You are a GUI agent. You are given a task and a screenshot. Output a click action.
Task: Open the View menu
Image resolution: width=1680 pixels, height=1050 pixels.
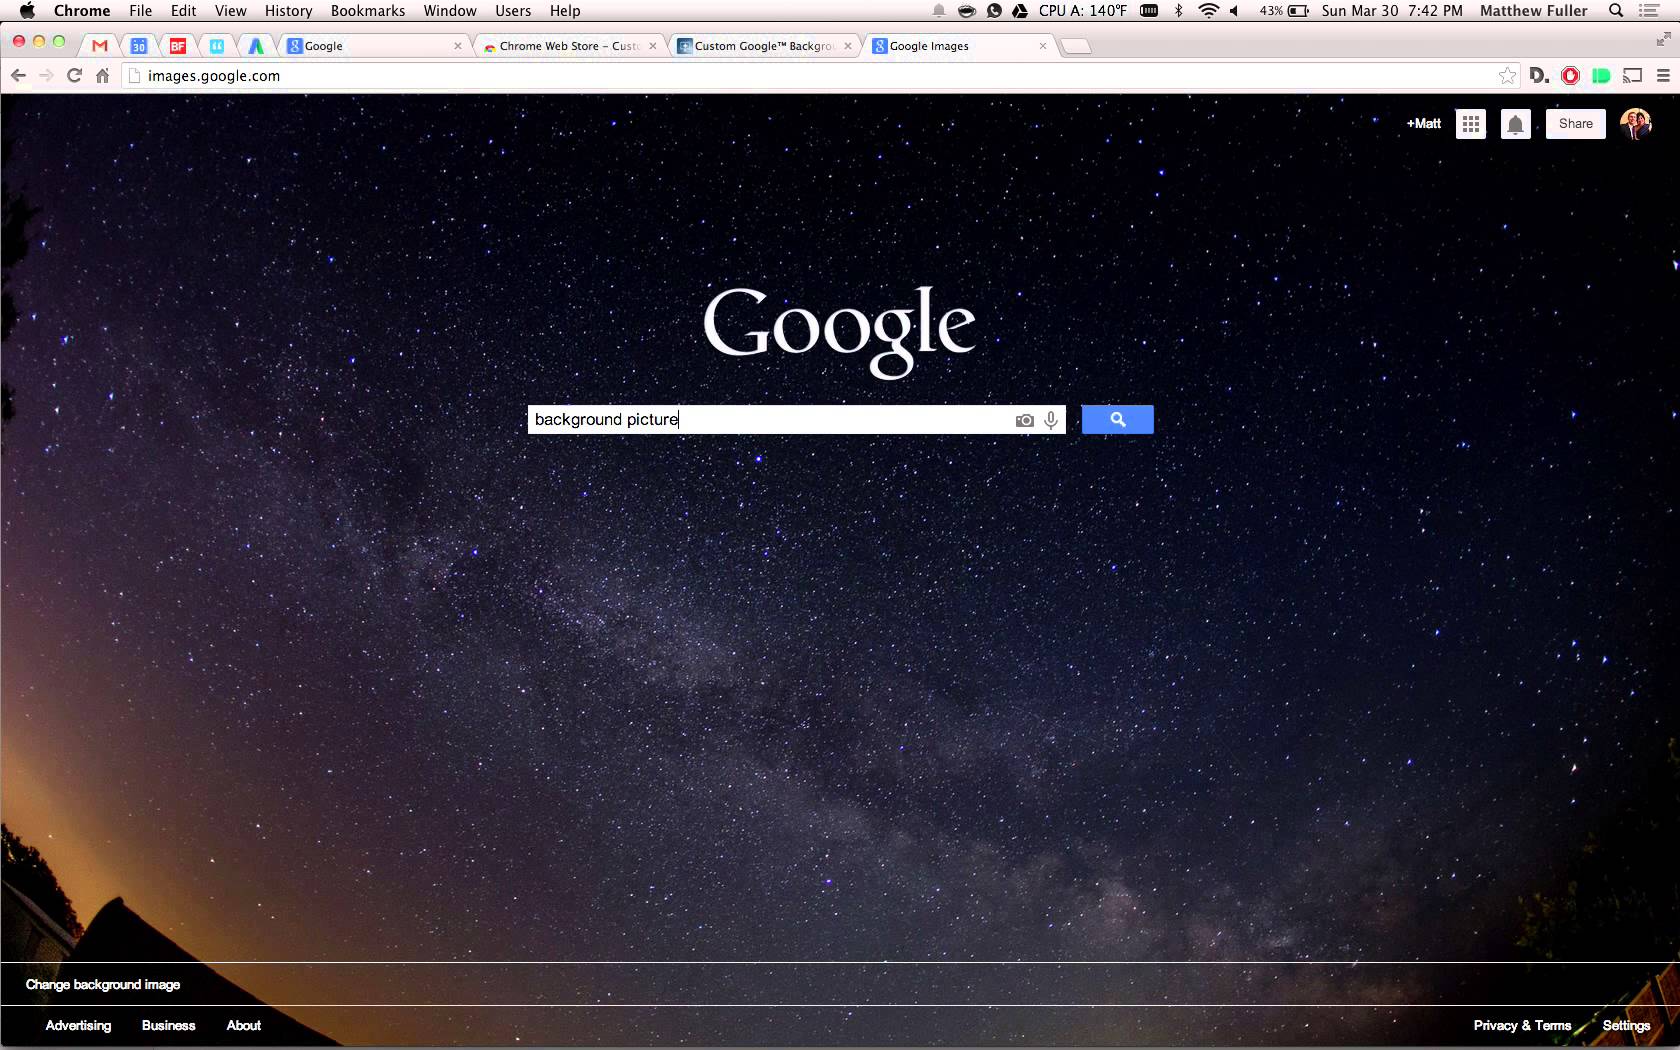click(230, 11)
